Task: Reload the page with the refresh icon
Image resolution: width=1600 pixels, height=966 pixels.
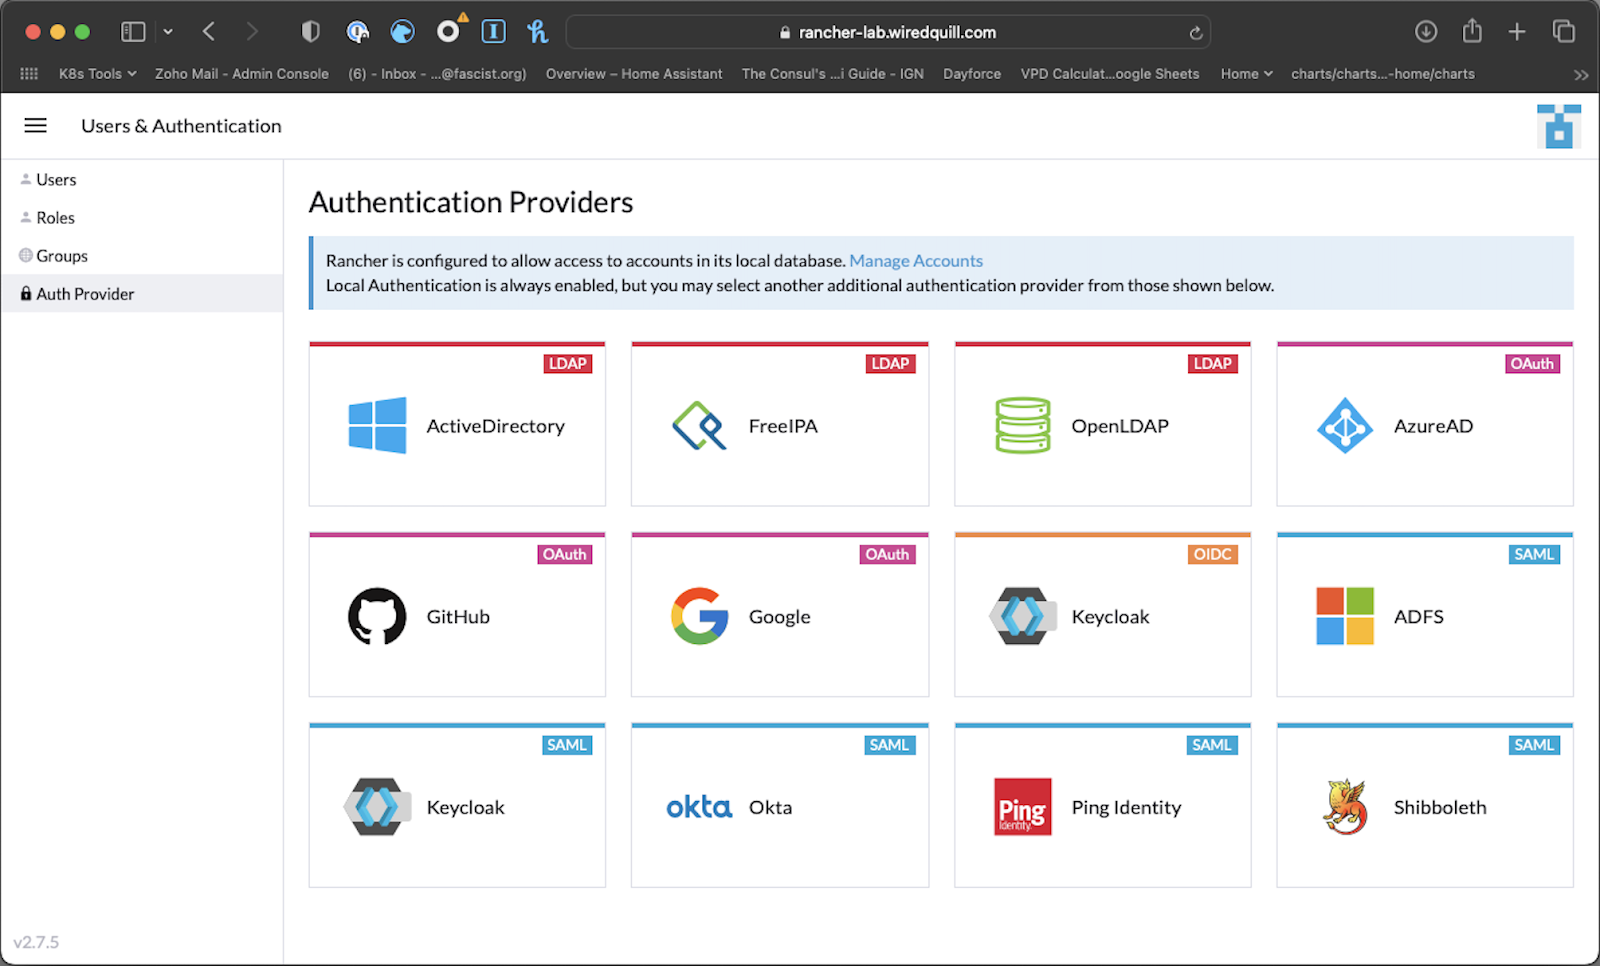Action: tap(1195, 33)
